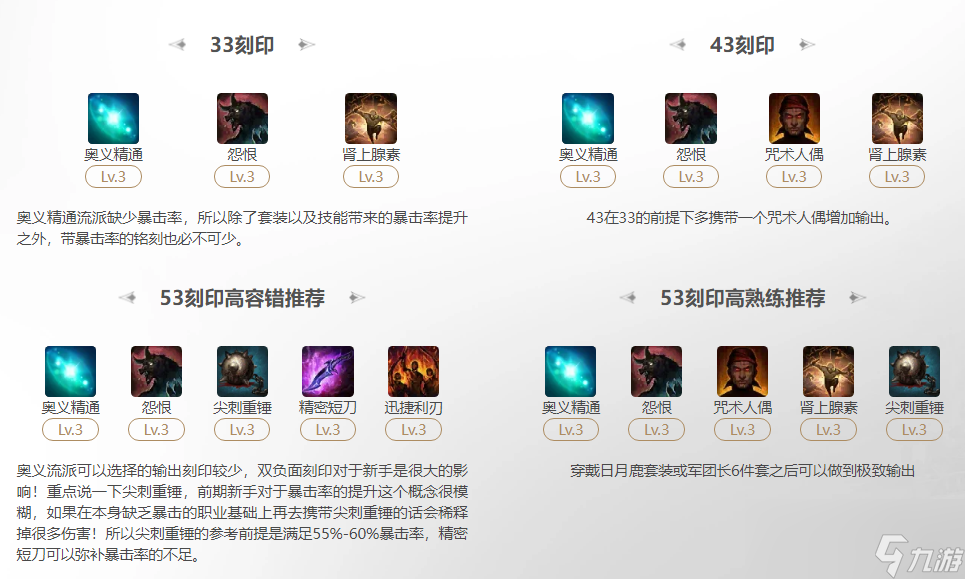Image resolution: width=965 pixels, height=579 pixels.
Task: Click the 43刻印 section heading
Action: click(742, 45)
